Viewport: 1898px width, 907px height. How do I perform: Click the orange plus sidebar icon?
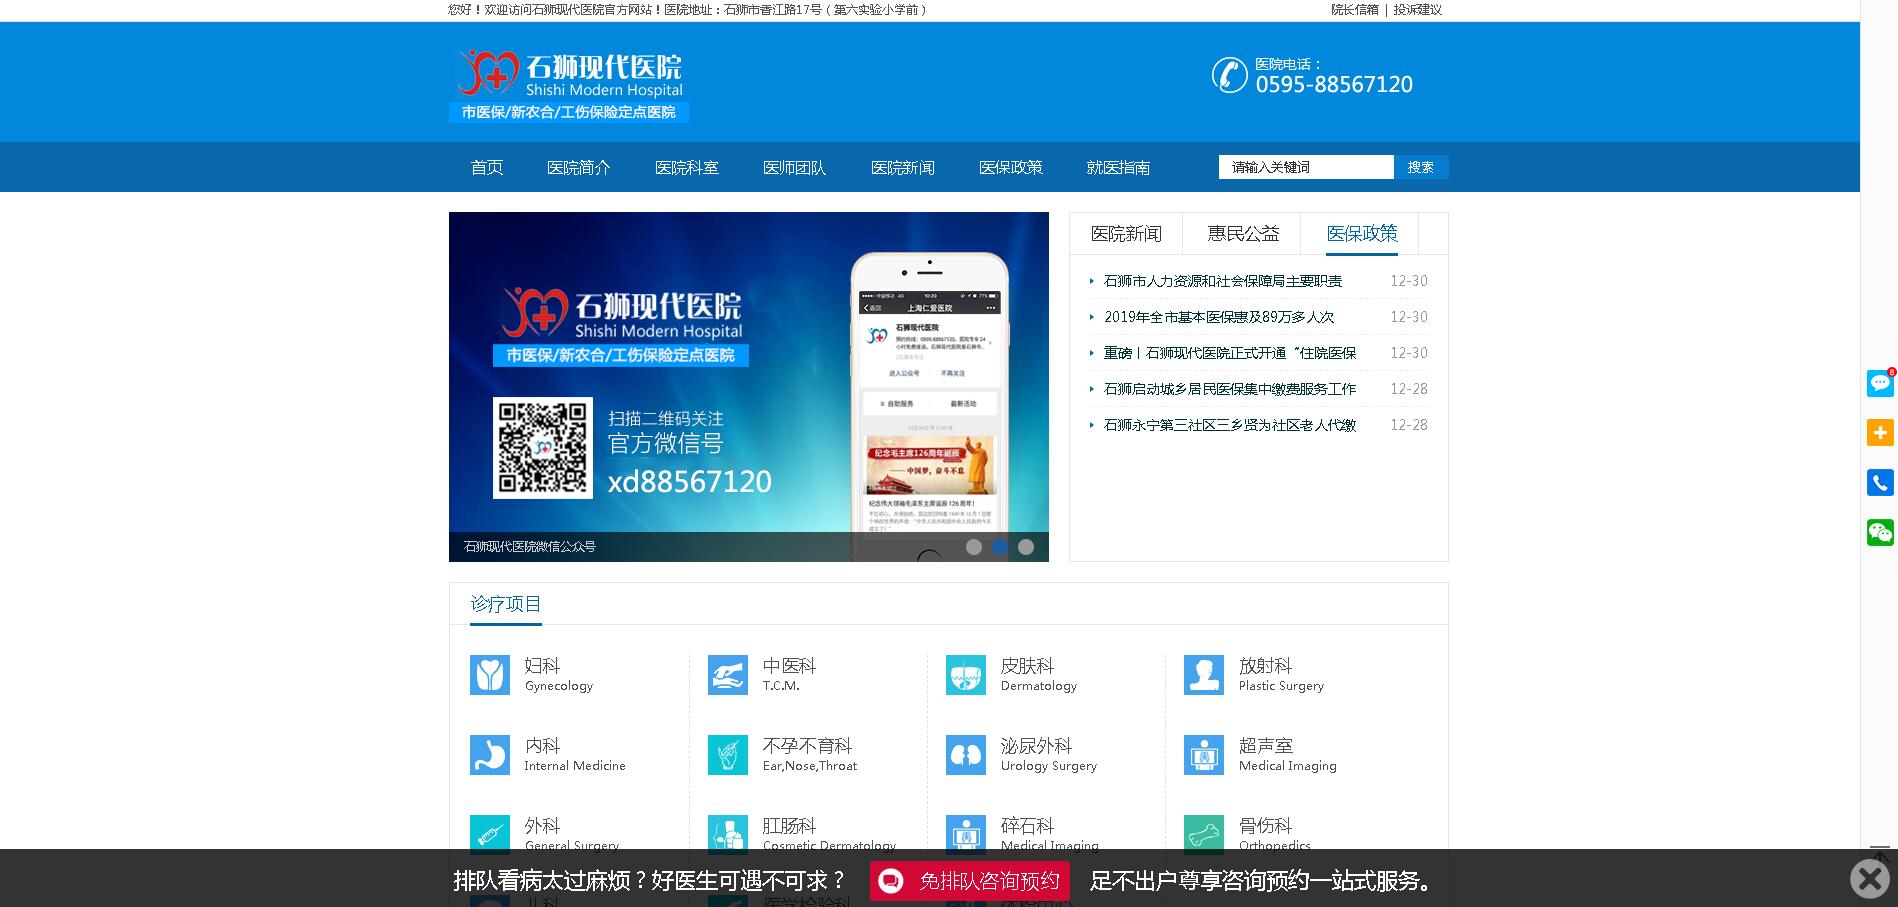tap(1880, 432)
